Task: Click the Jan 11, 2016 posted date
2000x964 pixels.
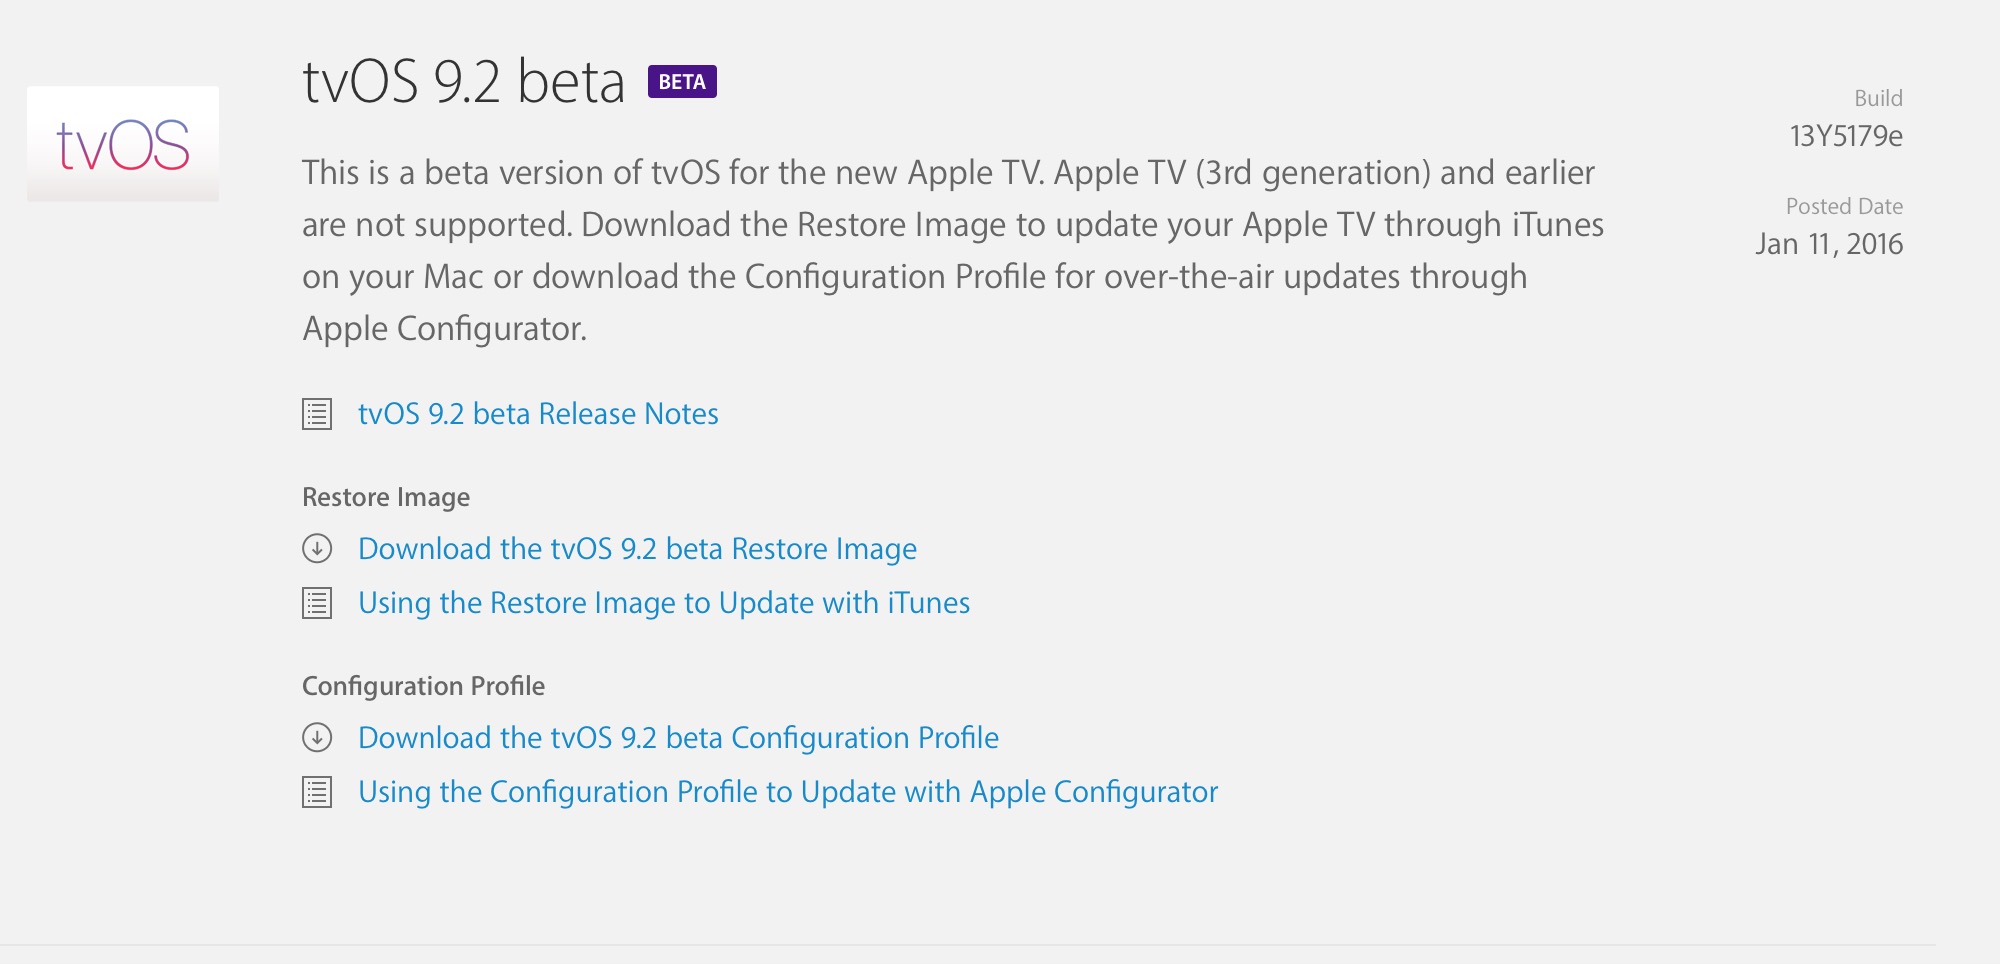Action: (x=1829, y=244)
